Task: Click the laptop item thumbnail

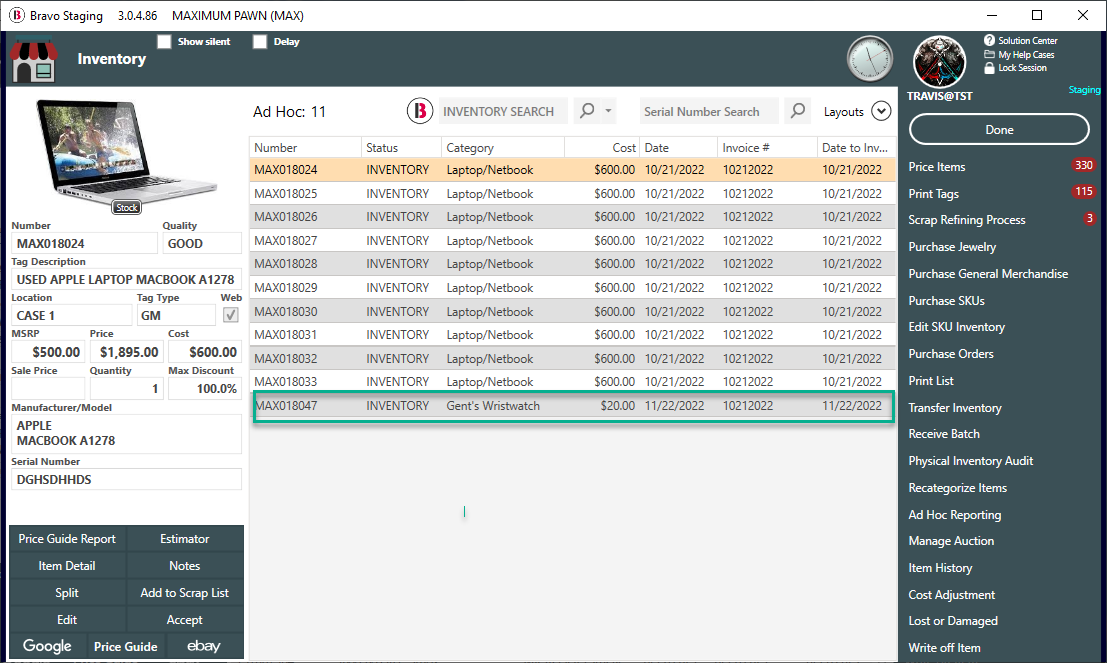Action: coord(127,155)
